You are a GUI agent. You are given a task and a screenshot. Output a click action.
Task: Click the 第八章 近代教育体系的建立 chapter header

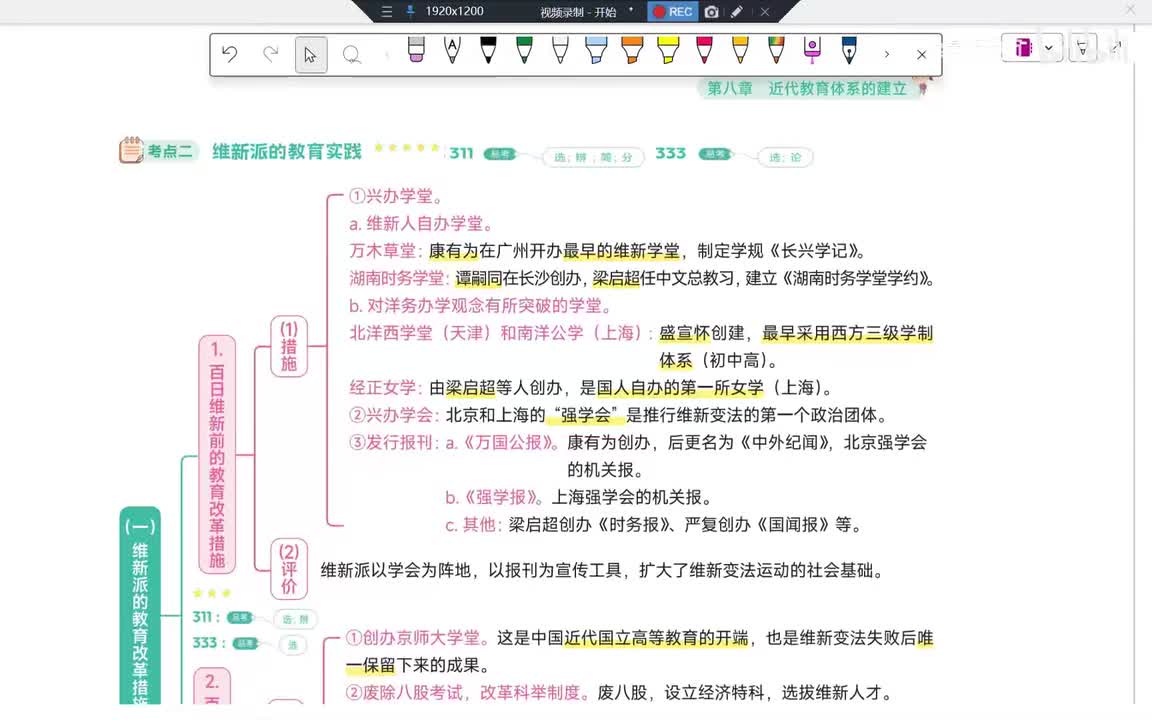(x=807, y=89)
